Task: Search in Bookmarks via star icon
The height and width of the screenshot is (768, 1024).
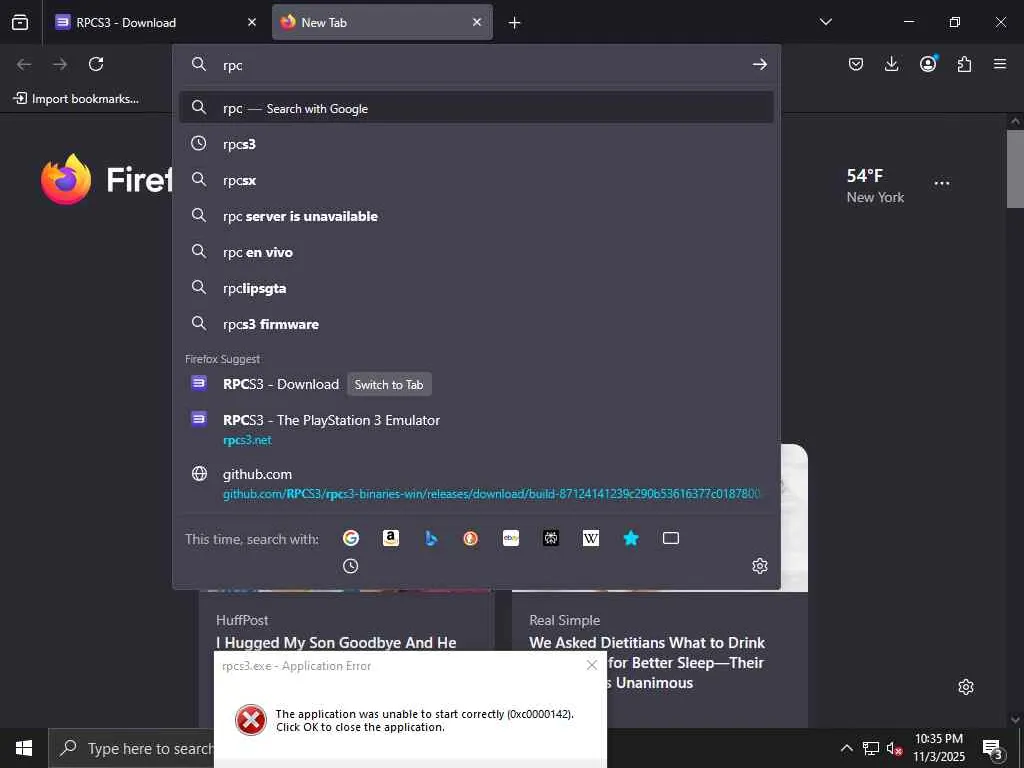Action: coord(631,538)
